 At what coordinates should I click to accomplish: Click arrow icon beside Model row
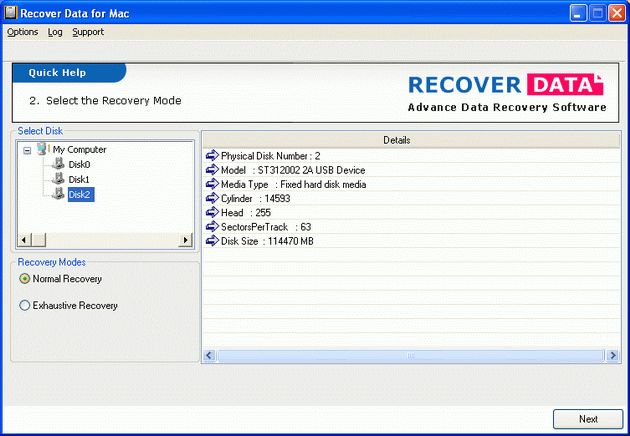coord(212,170)
